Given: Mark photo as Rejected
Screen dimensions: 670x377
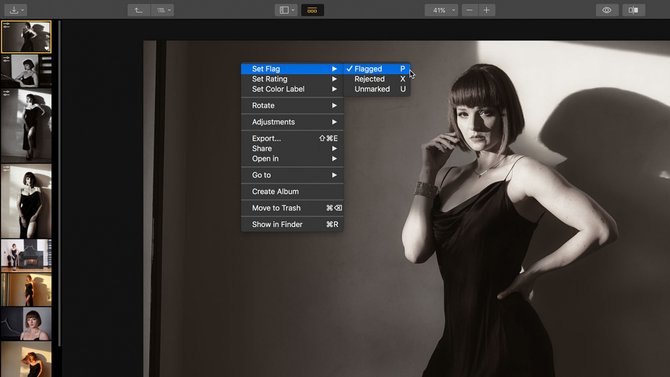Looking at the screenshot, I should pos(377,79).
